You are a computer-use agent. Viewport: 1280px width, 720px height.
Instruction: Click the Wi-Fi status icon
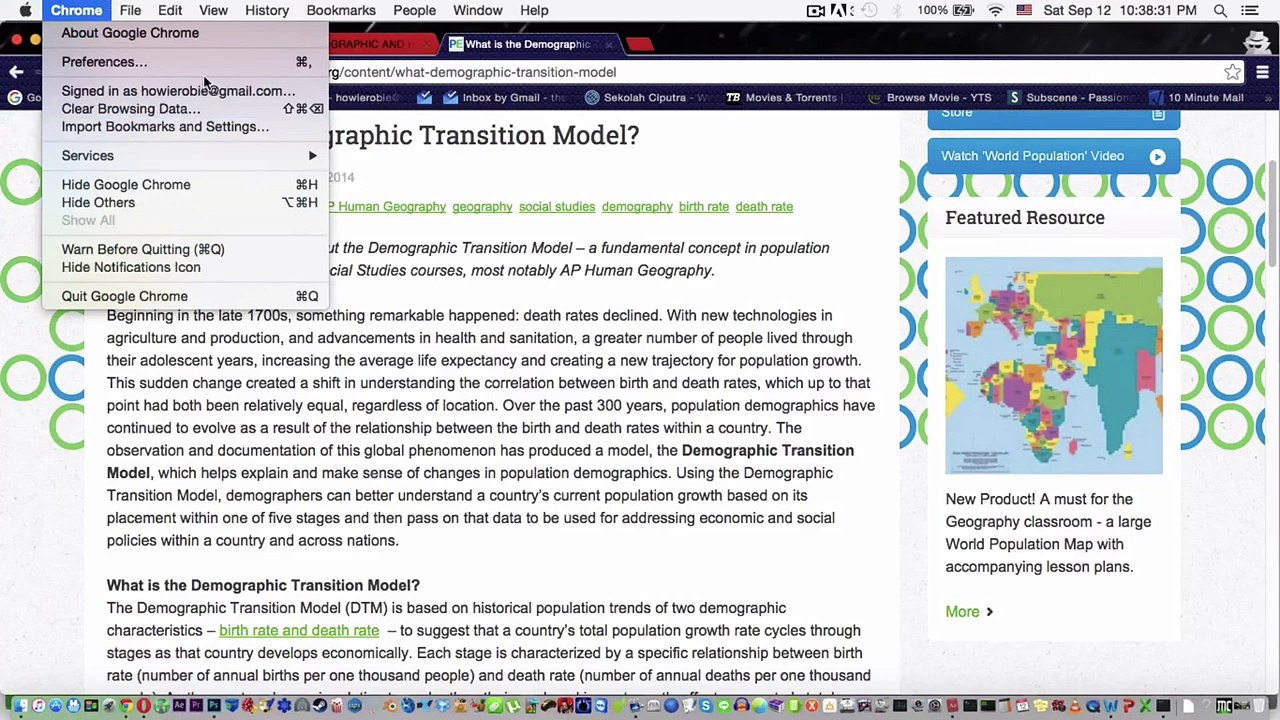click(x=995, y=10)
